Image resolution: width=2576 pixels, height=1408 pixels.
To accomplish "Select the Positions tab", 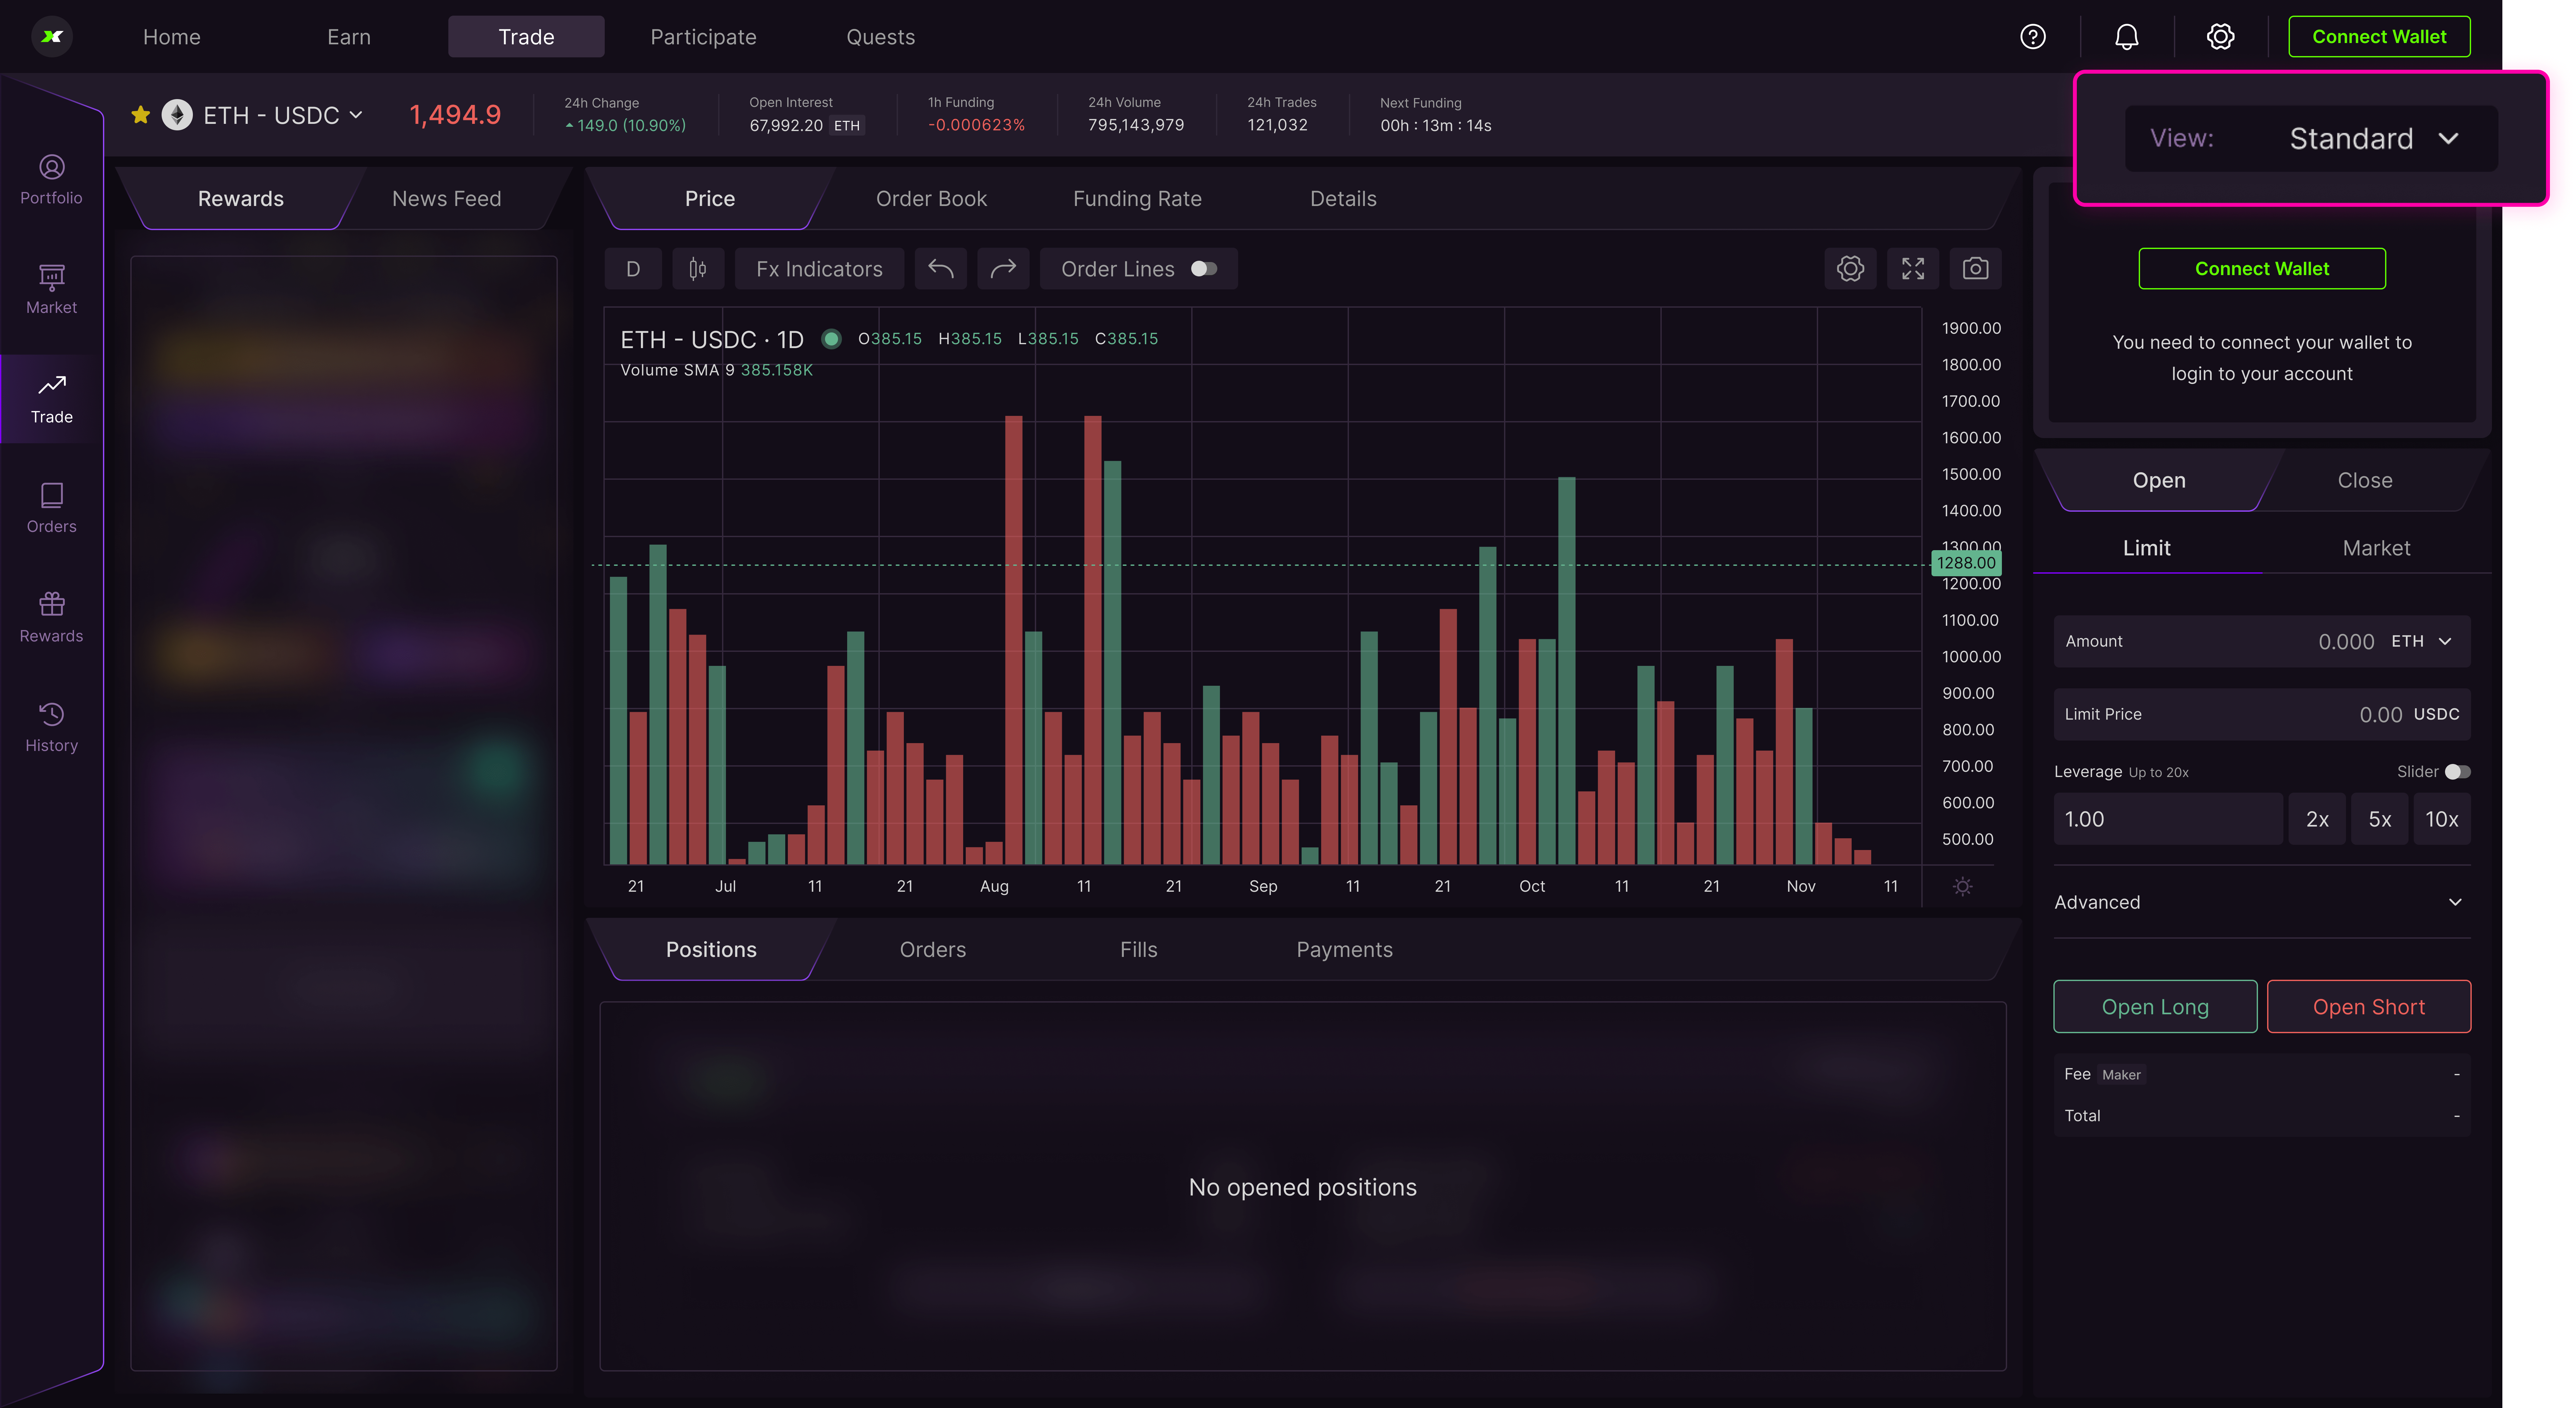I will [711, 950].
